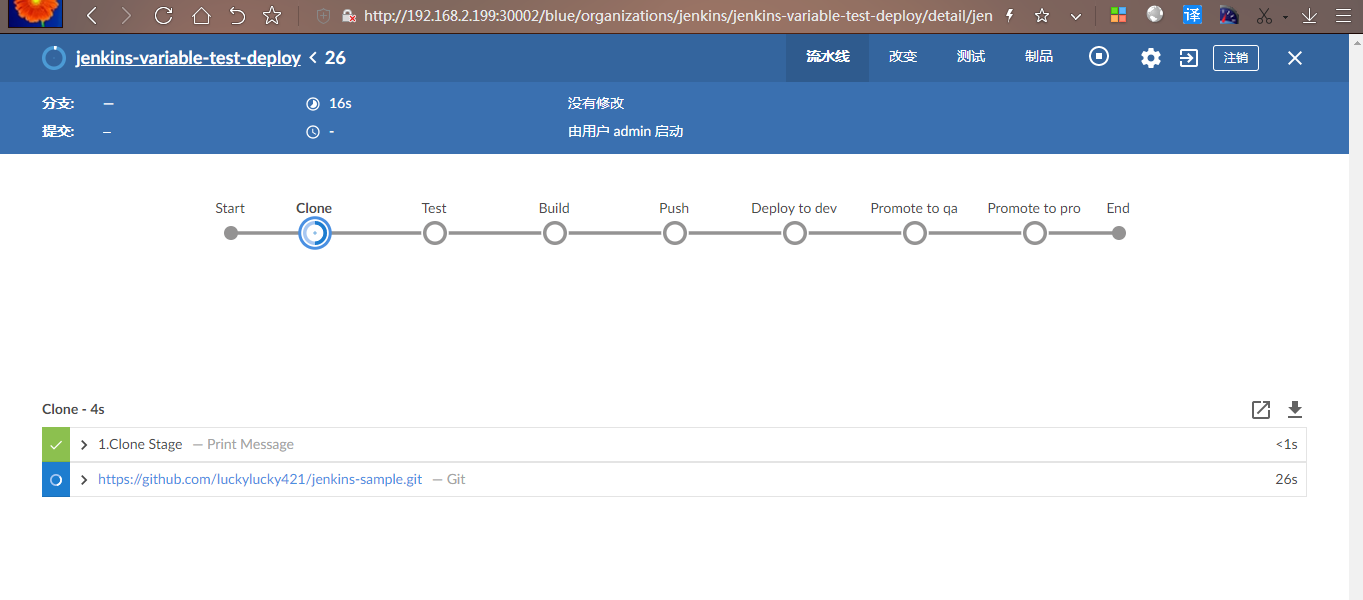The width and height of the screenshot is (1363, 600).
Task: Select the Build stage node
Action: pos(554,233)
